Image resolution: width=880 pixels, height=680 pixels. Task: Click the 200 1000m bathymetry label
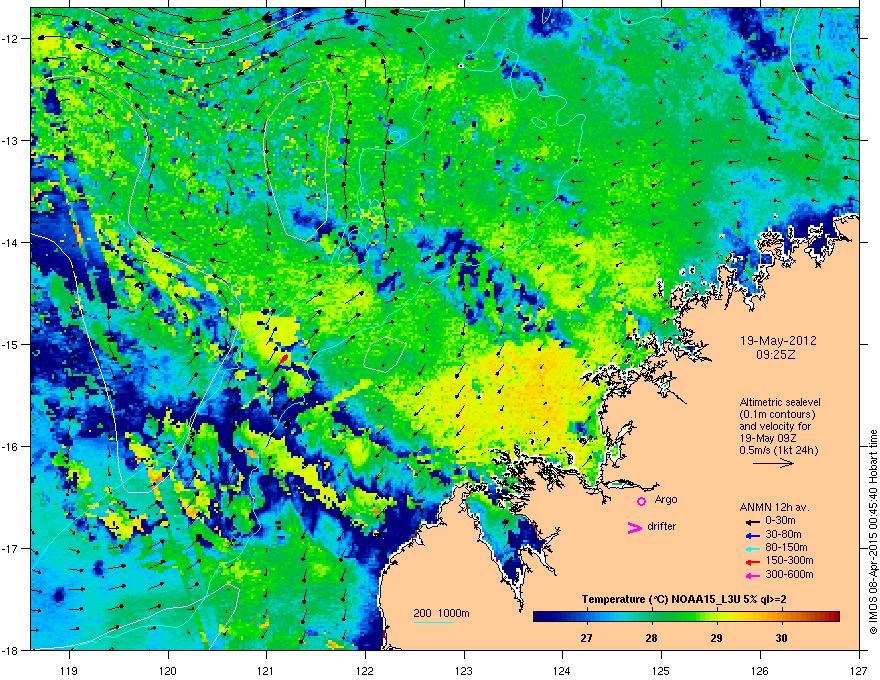tap(442, 613)
